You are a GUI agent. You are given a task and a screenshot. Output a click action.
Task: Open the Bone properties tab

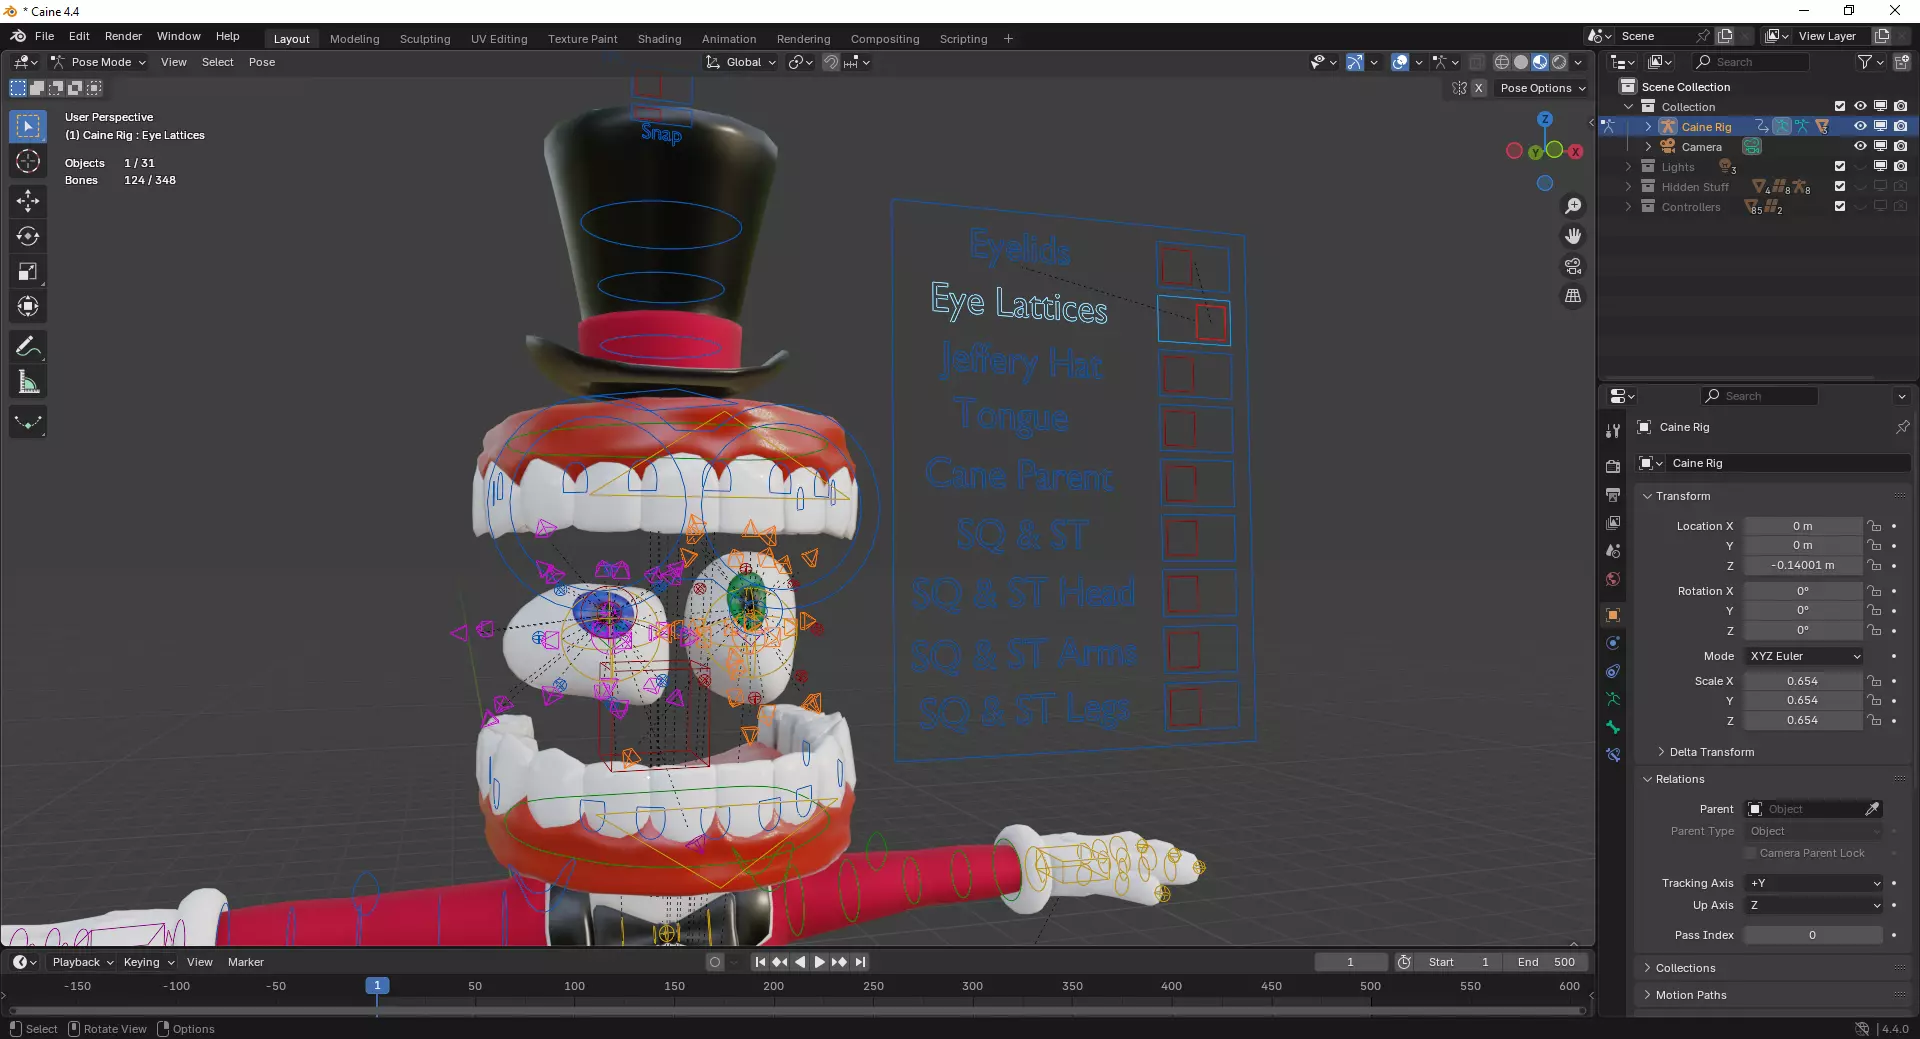tap(1612, 727)
